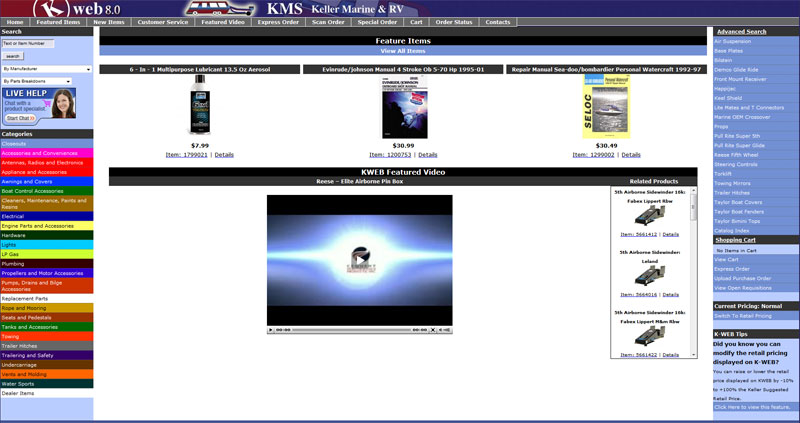Open the Evinrude/Johnson manual cover image
The image size is (800, 423).
coord(405,106)
